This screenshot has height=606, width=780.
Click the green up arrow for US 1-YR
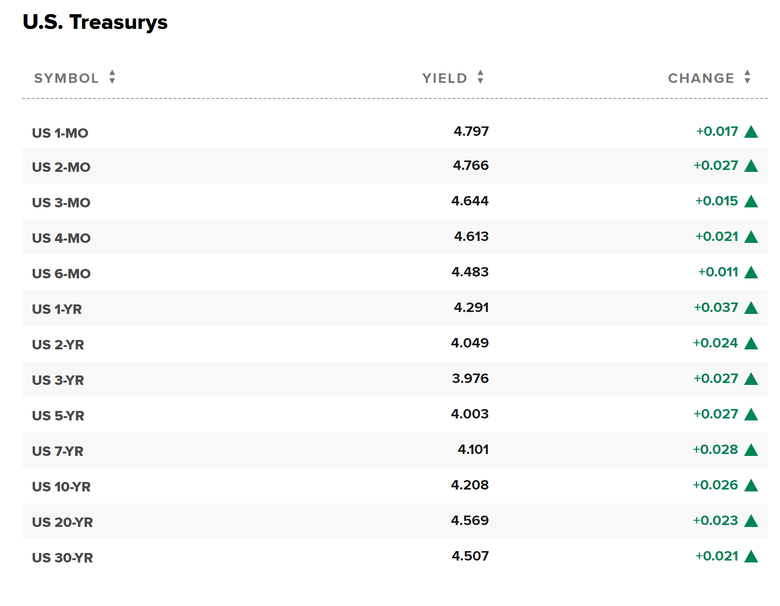click(751, 308)
